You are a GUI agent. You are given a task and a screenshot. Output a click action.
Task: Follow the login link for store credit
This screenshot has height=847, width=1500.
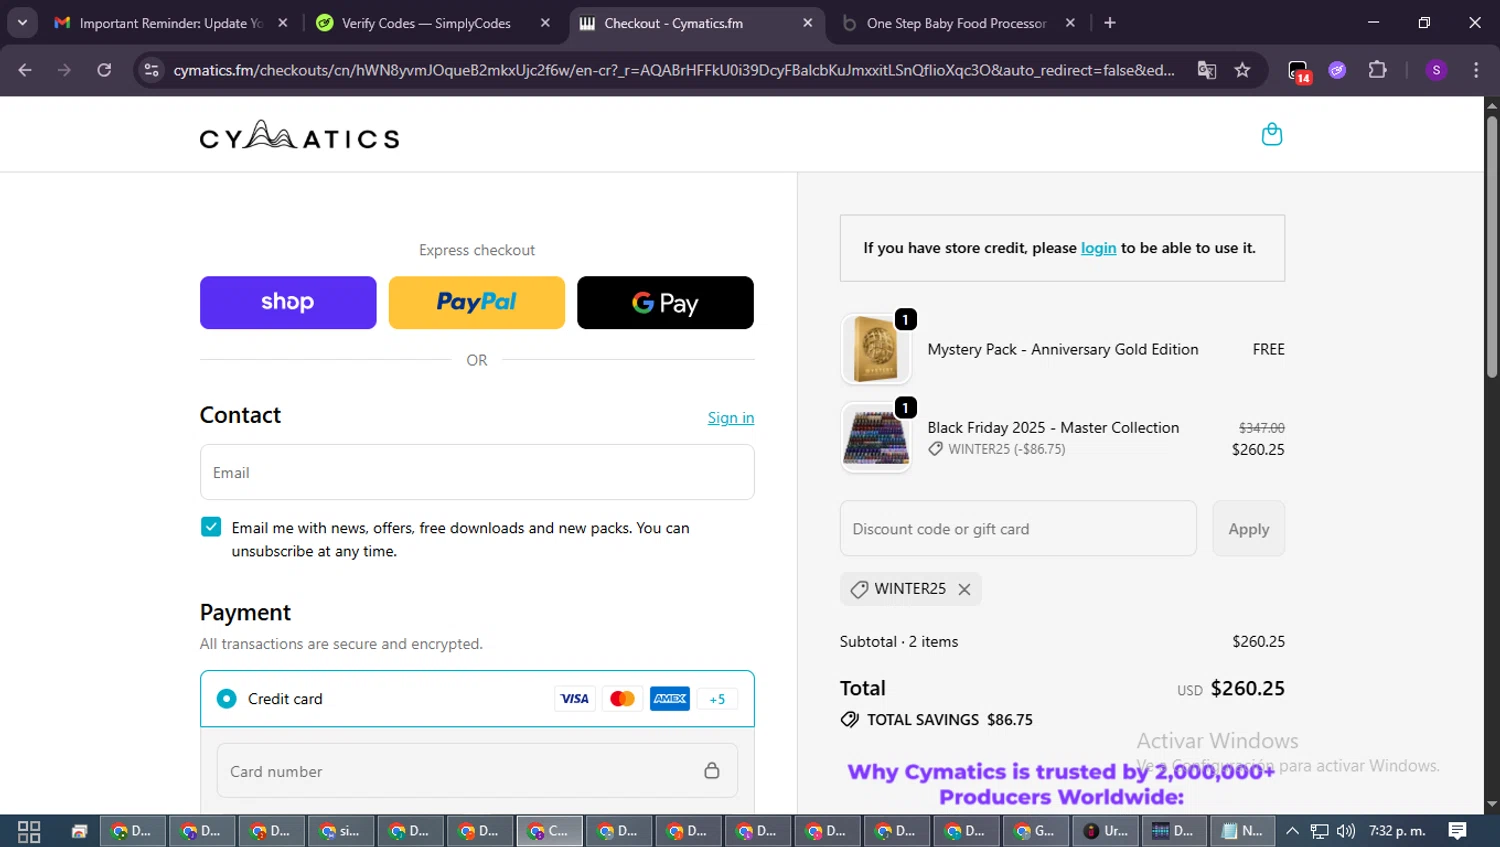[x=1098, y=248]
